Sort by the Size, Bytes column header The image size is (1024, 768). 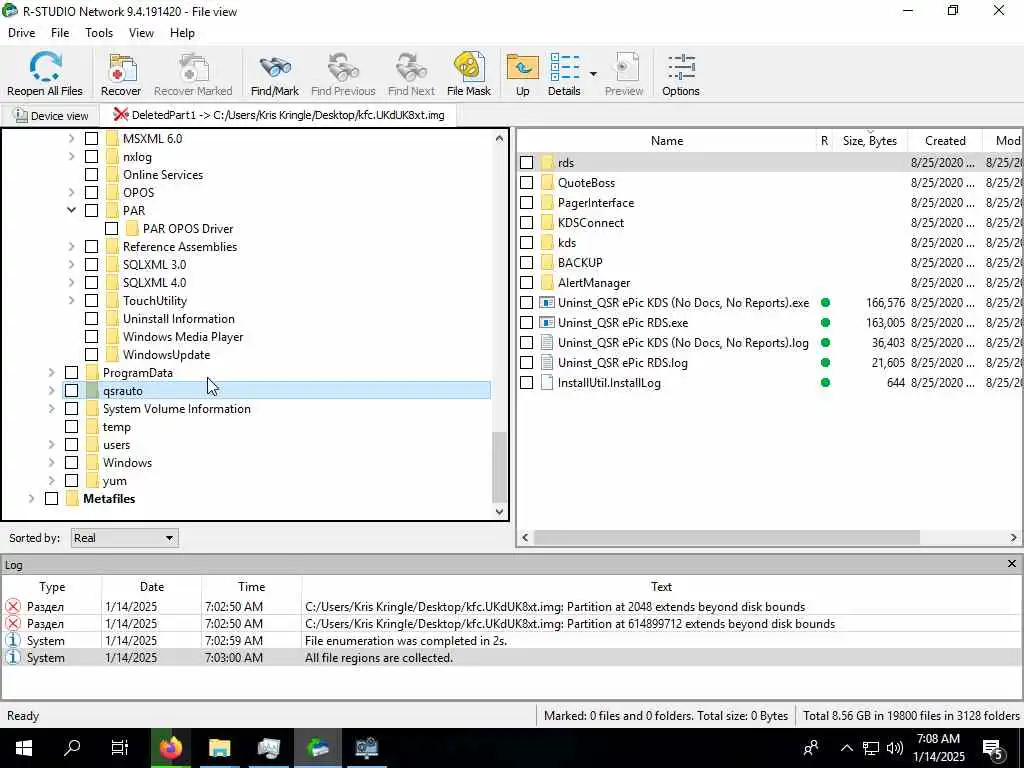870,140
